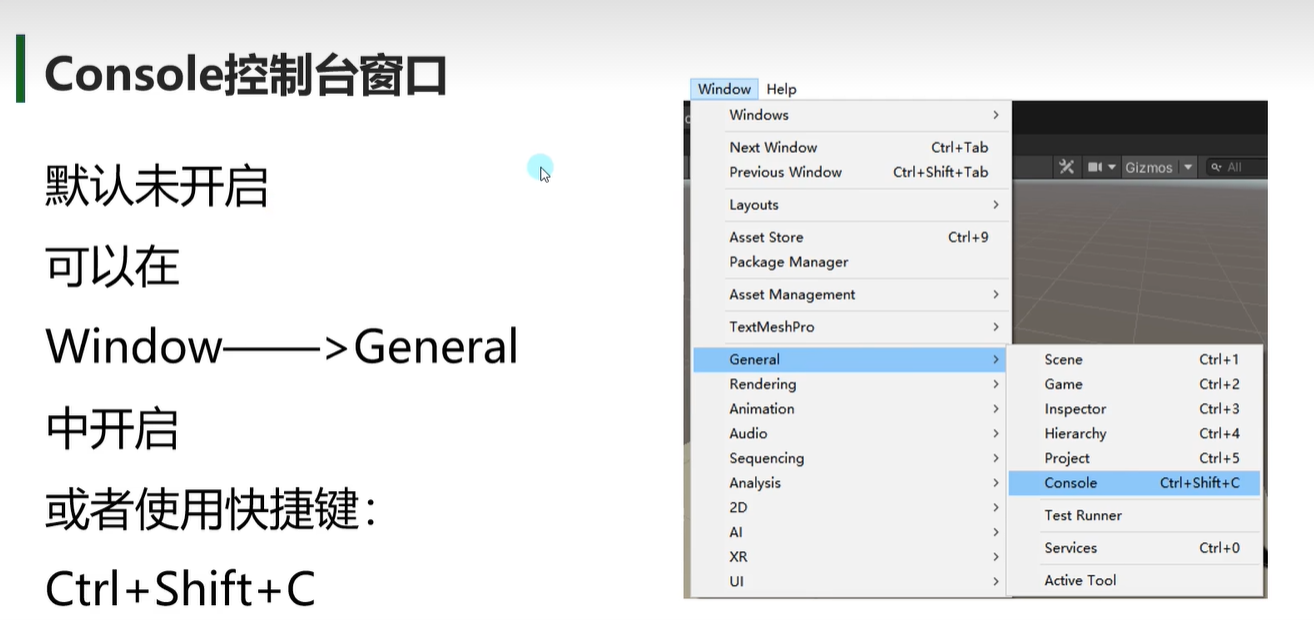Open Test Runner from General submenu
Screen dimensions: 1314x620
point(1135,515)
